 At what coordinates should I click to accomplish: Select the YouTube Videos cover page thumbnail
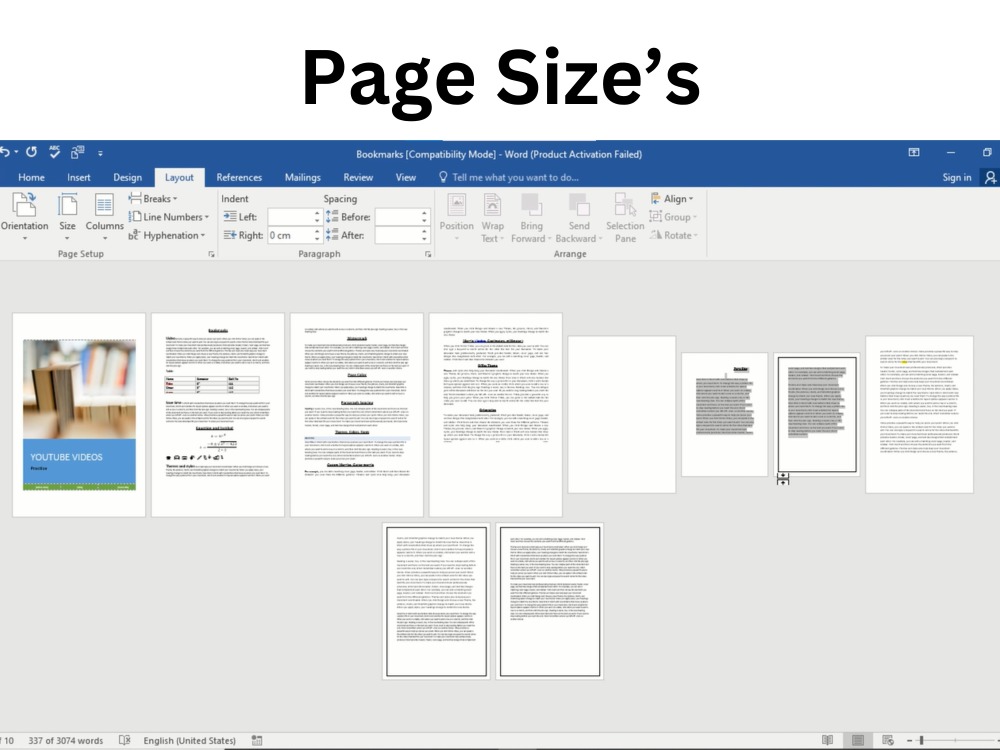coord(79,415)
